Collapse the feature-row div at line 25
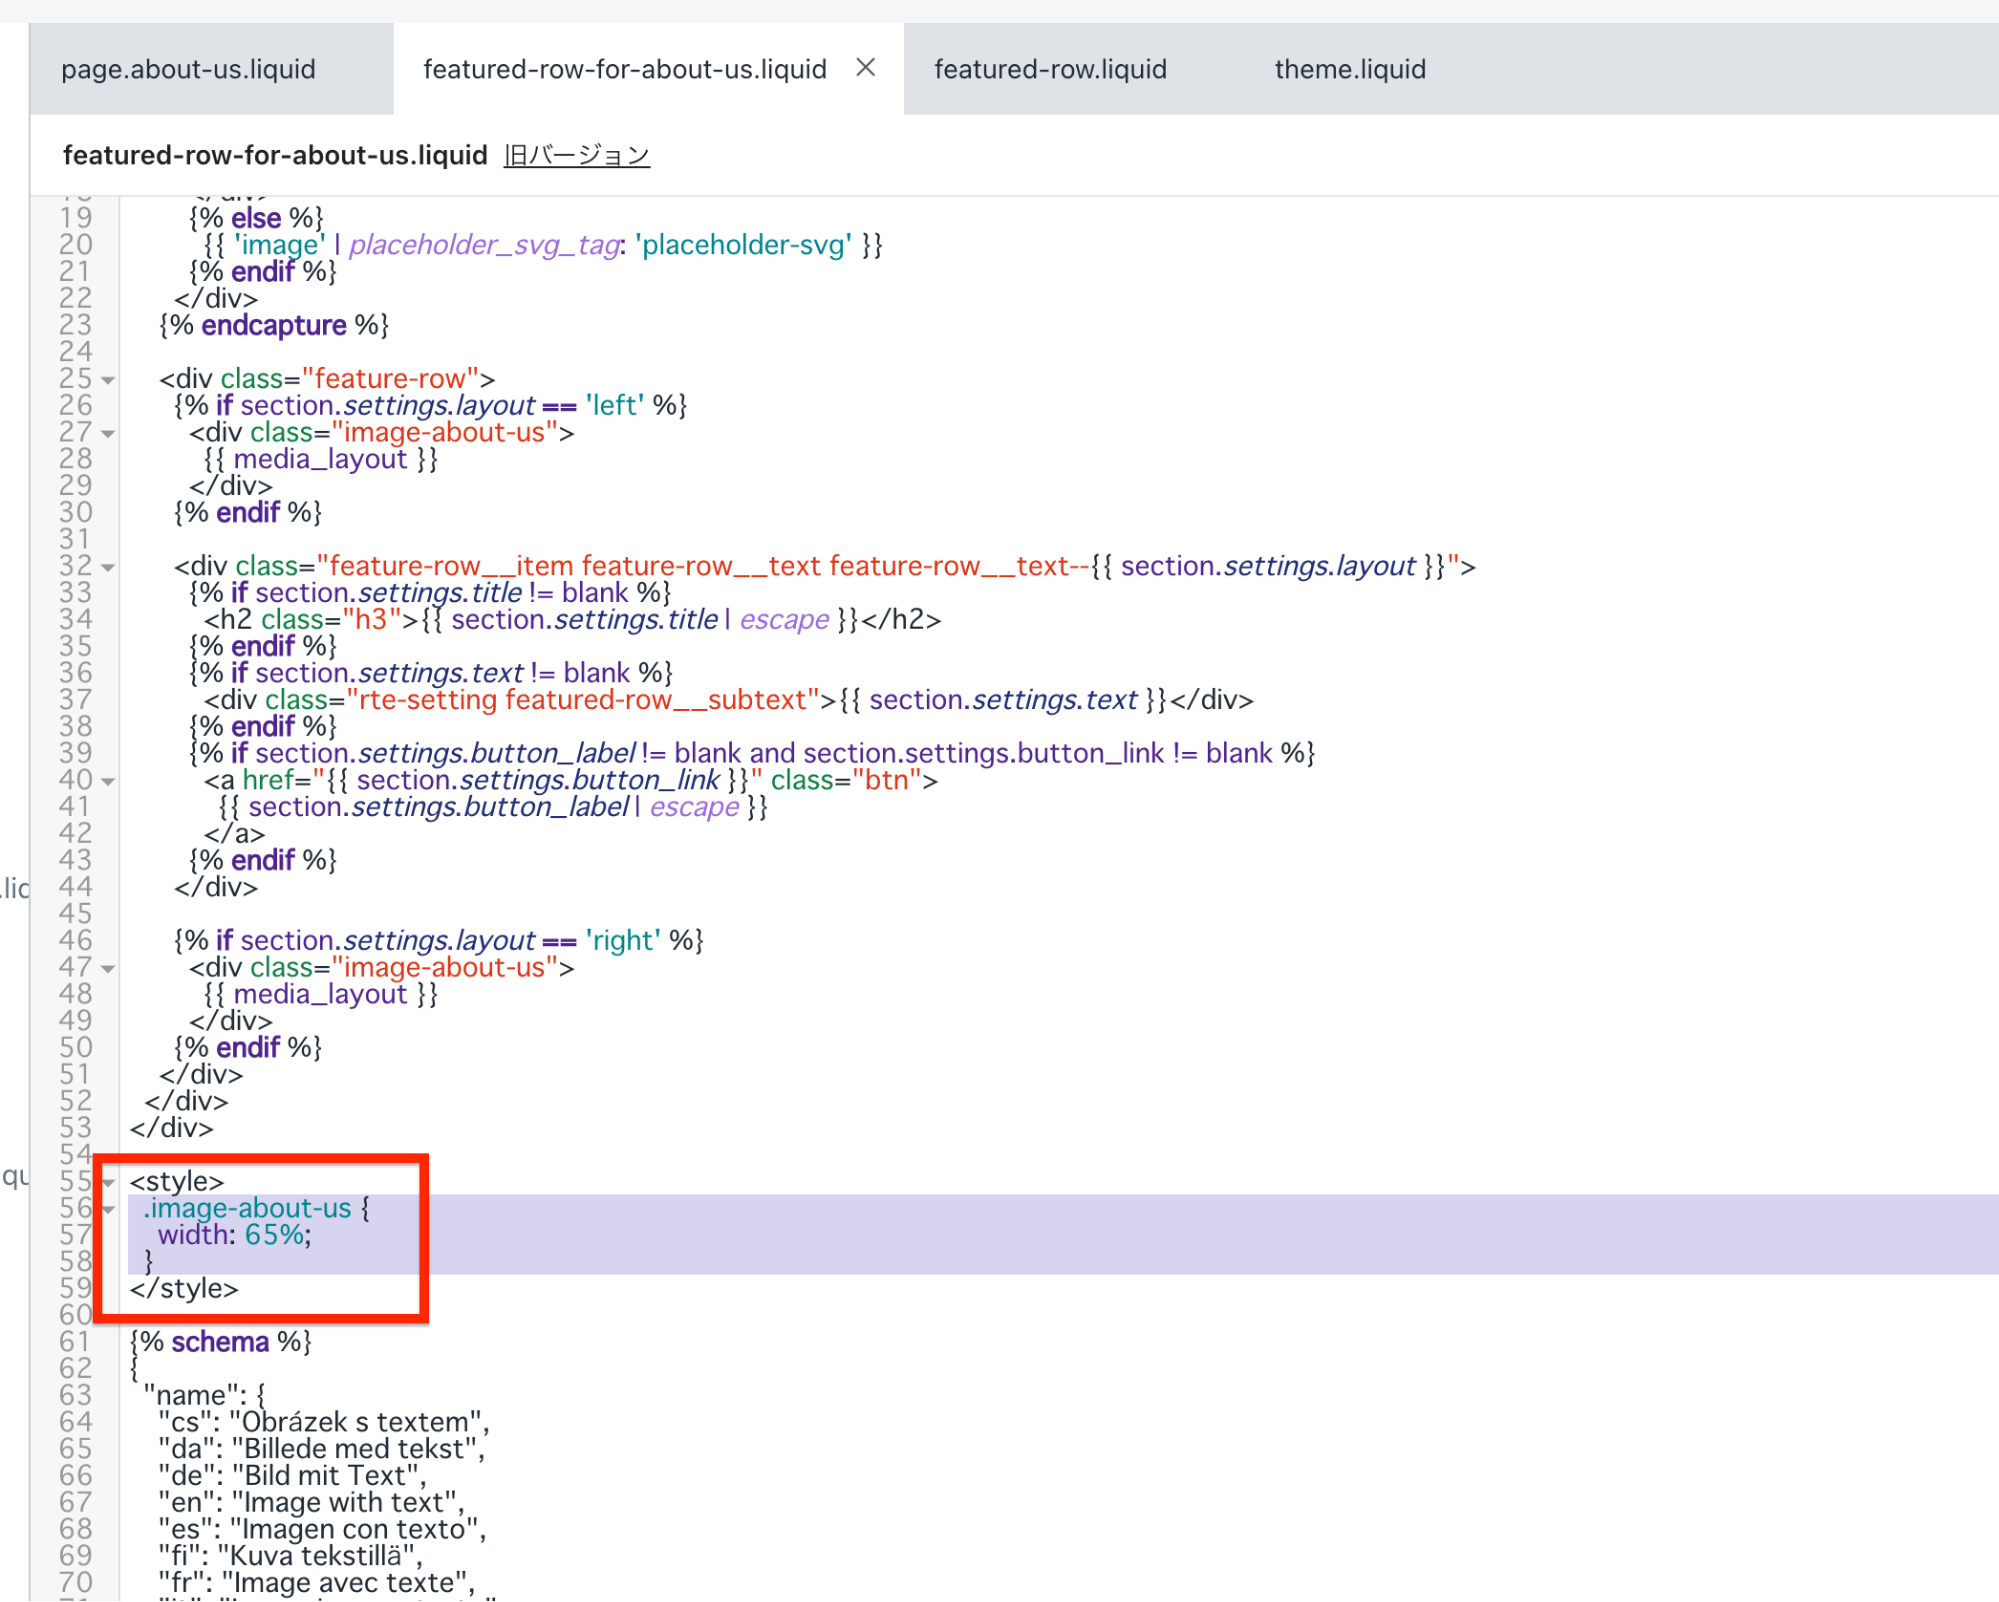 tap(108, 380)
